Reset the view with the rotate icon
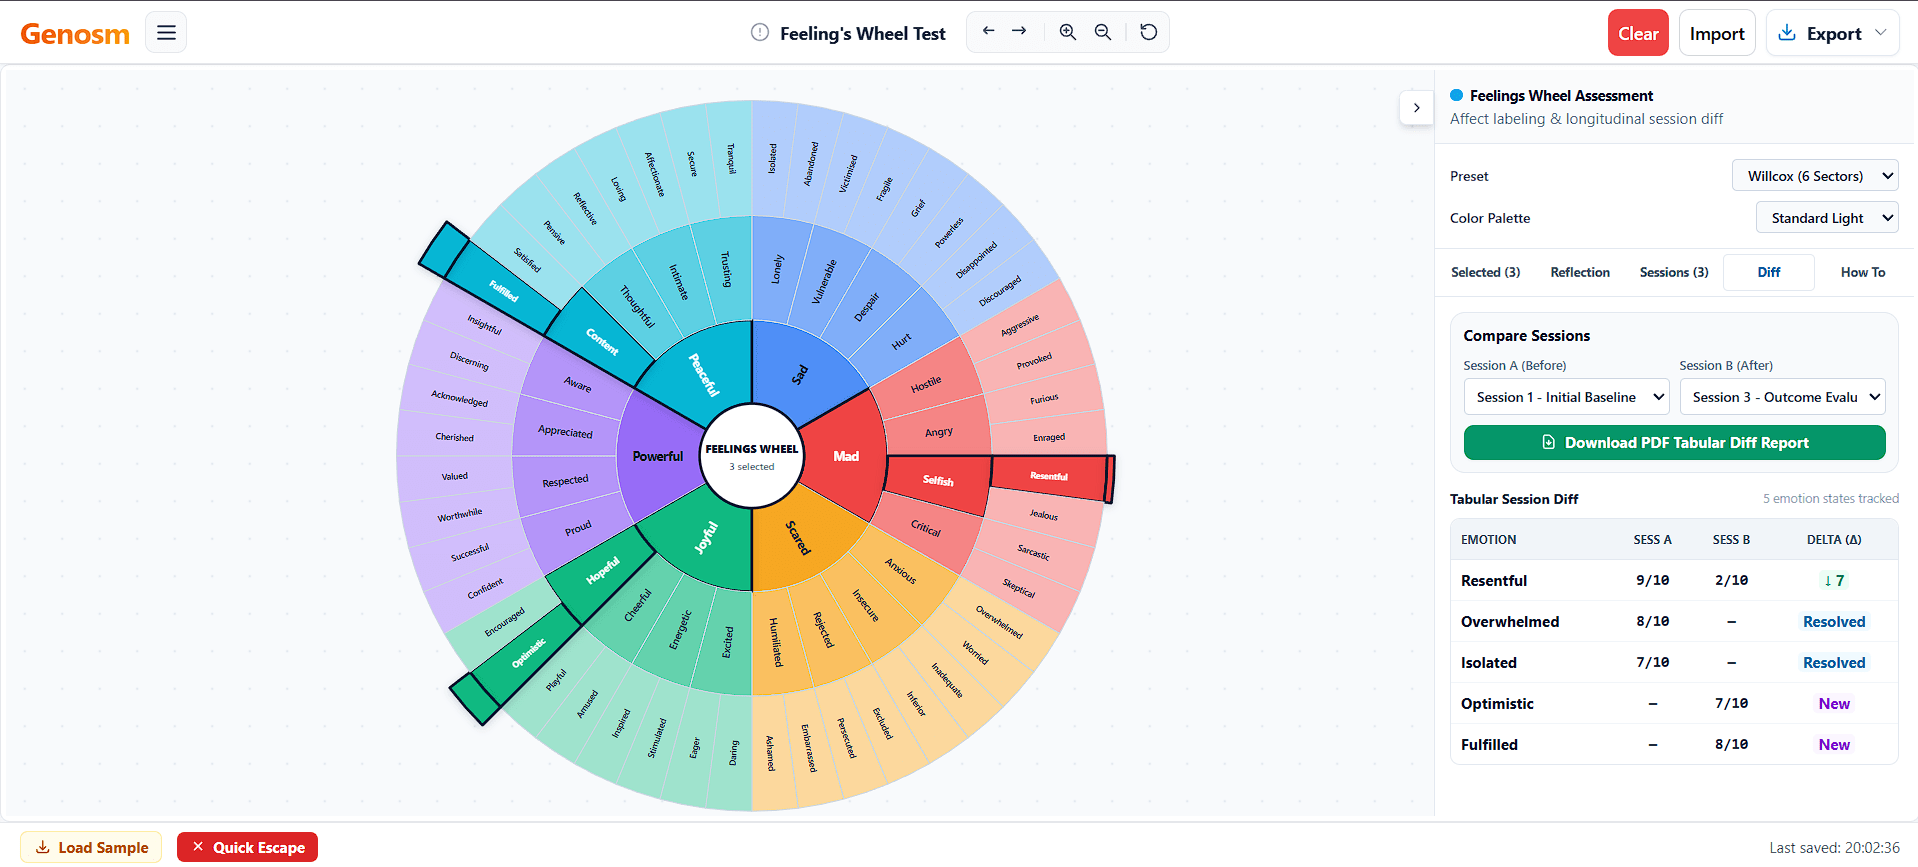Viewport: 1918px width, 867px height. [1149, 32]
